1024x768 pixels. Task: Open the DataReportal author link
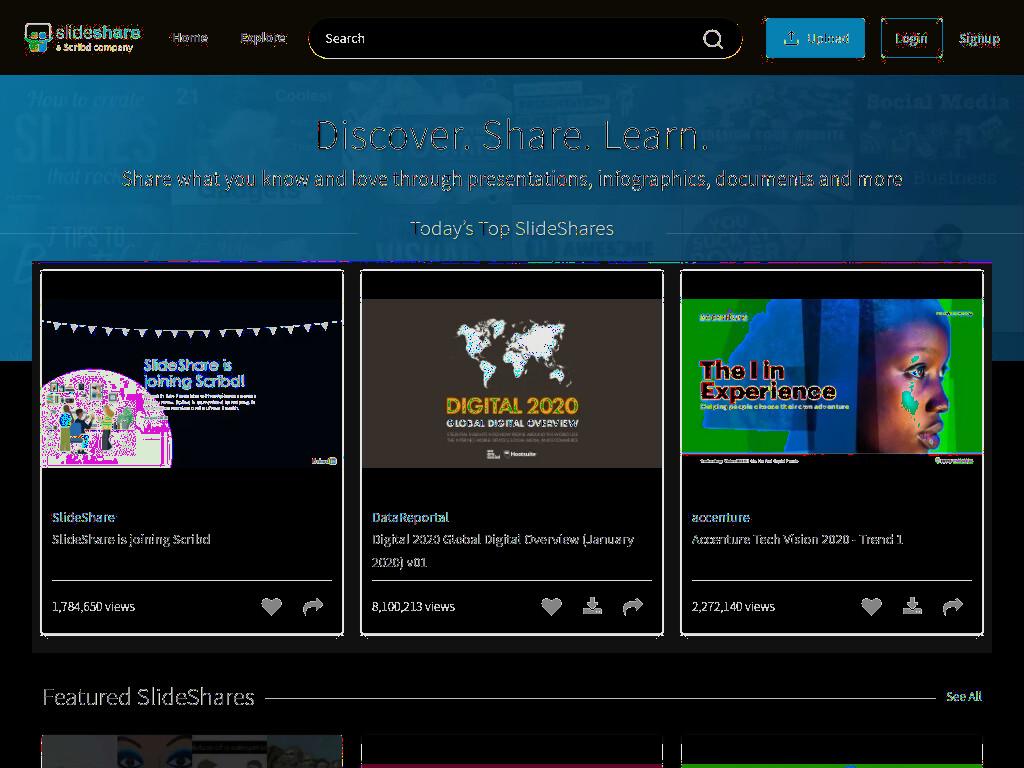[x=410, y=517]
